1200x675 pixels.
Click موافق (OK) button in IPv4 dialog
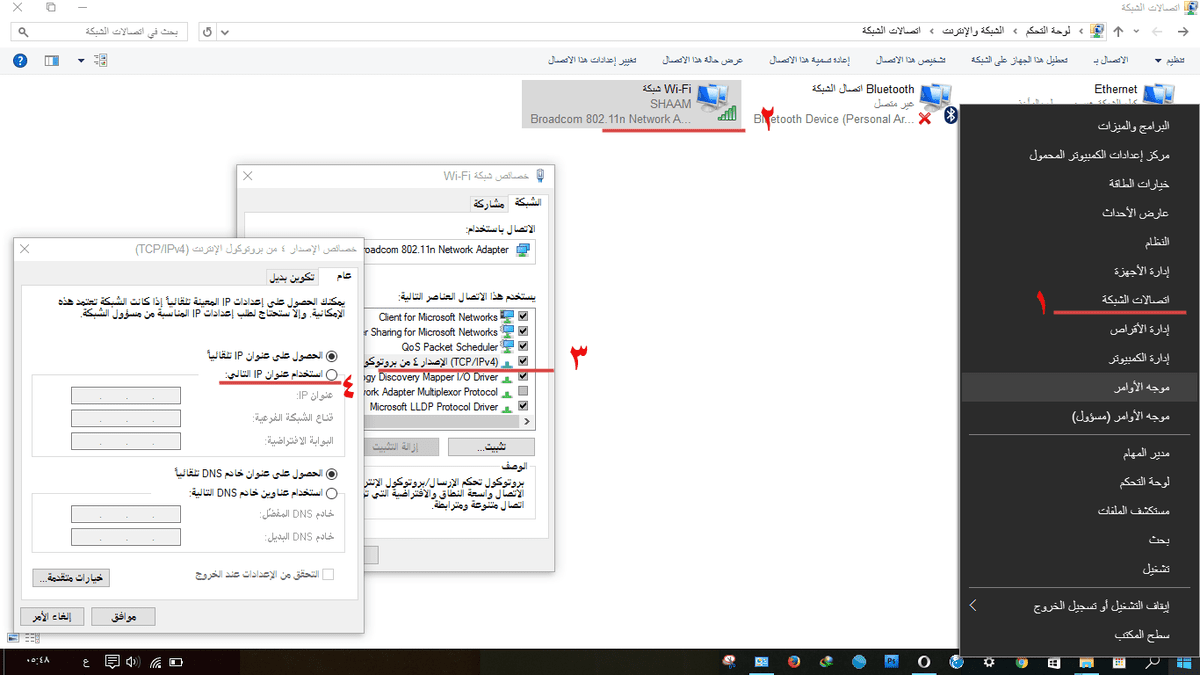coord(124,616)
